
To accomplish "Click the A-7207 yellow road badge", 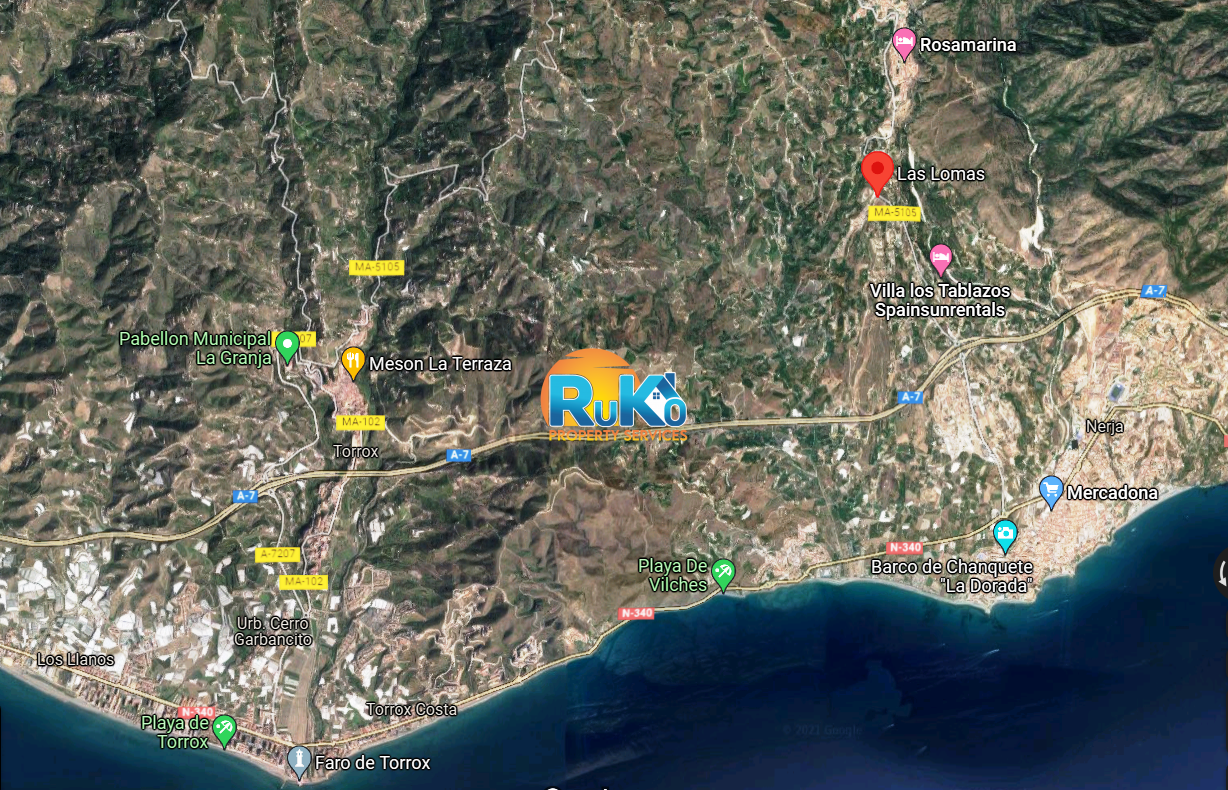I will tap(277, 554).
